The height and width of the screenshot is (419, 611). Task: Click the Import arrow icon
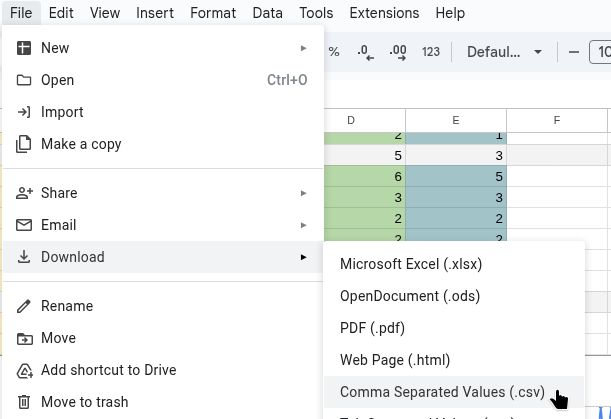pyautogui.click(x=24, y=112)
